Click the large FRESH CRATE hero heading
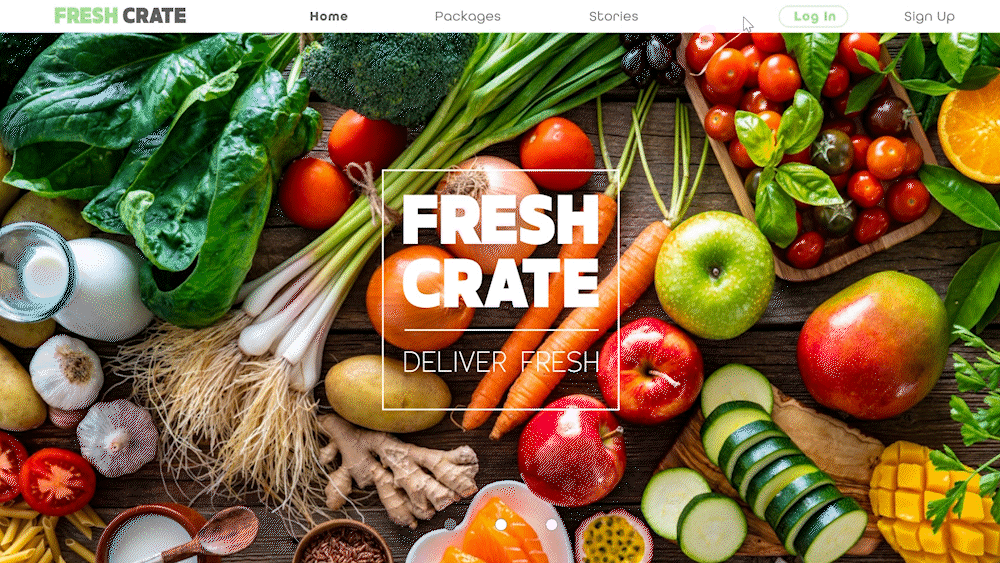The image size is (1000, 563). coord(501,251)
